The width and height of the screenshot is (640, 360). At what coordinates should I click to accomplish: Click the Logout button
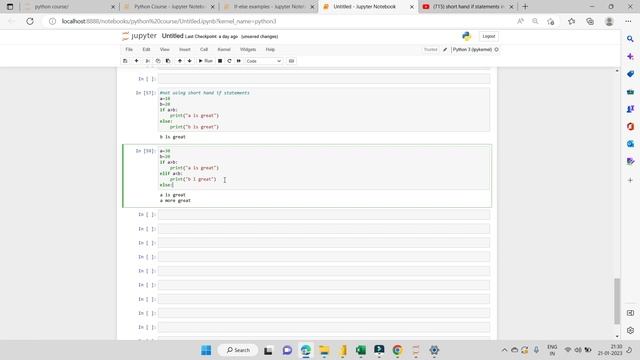(x=488, y=36)
